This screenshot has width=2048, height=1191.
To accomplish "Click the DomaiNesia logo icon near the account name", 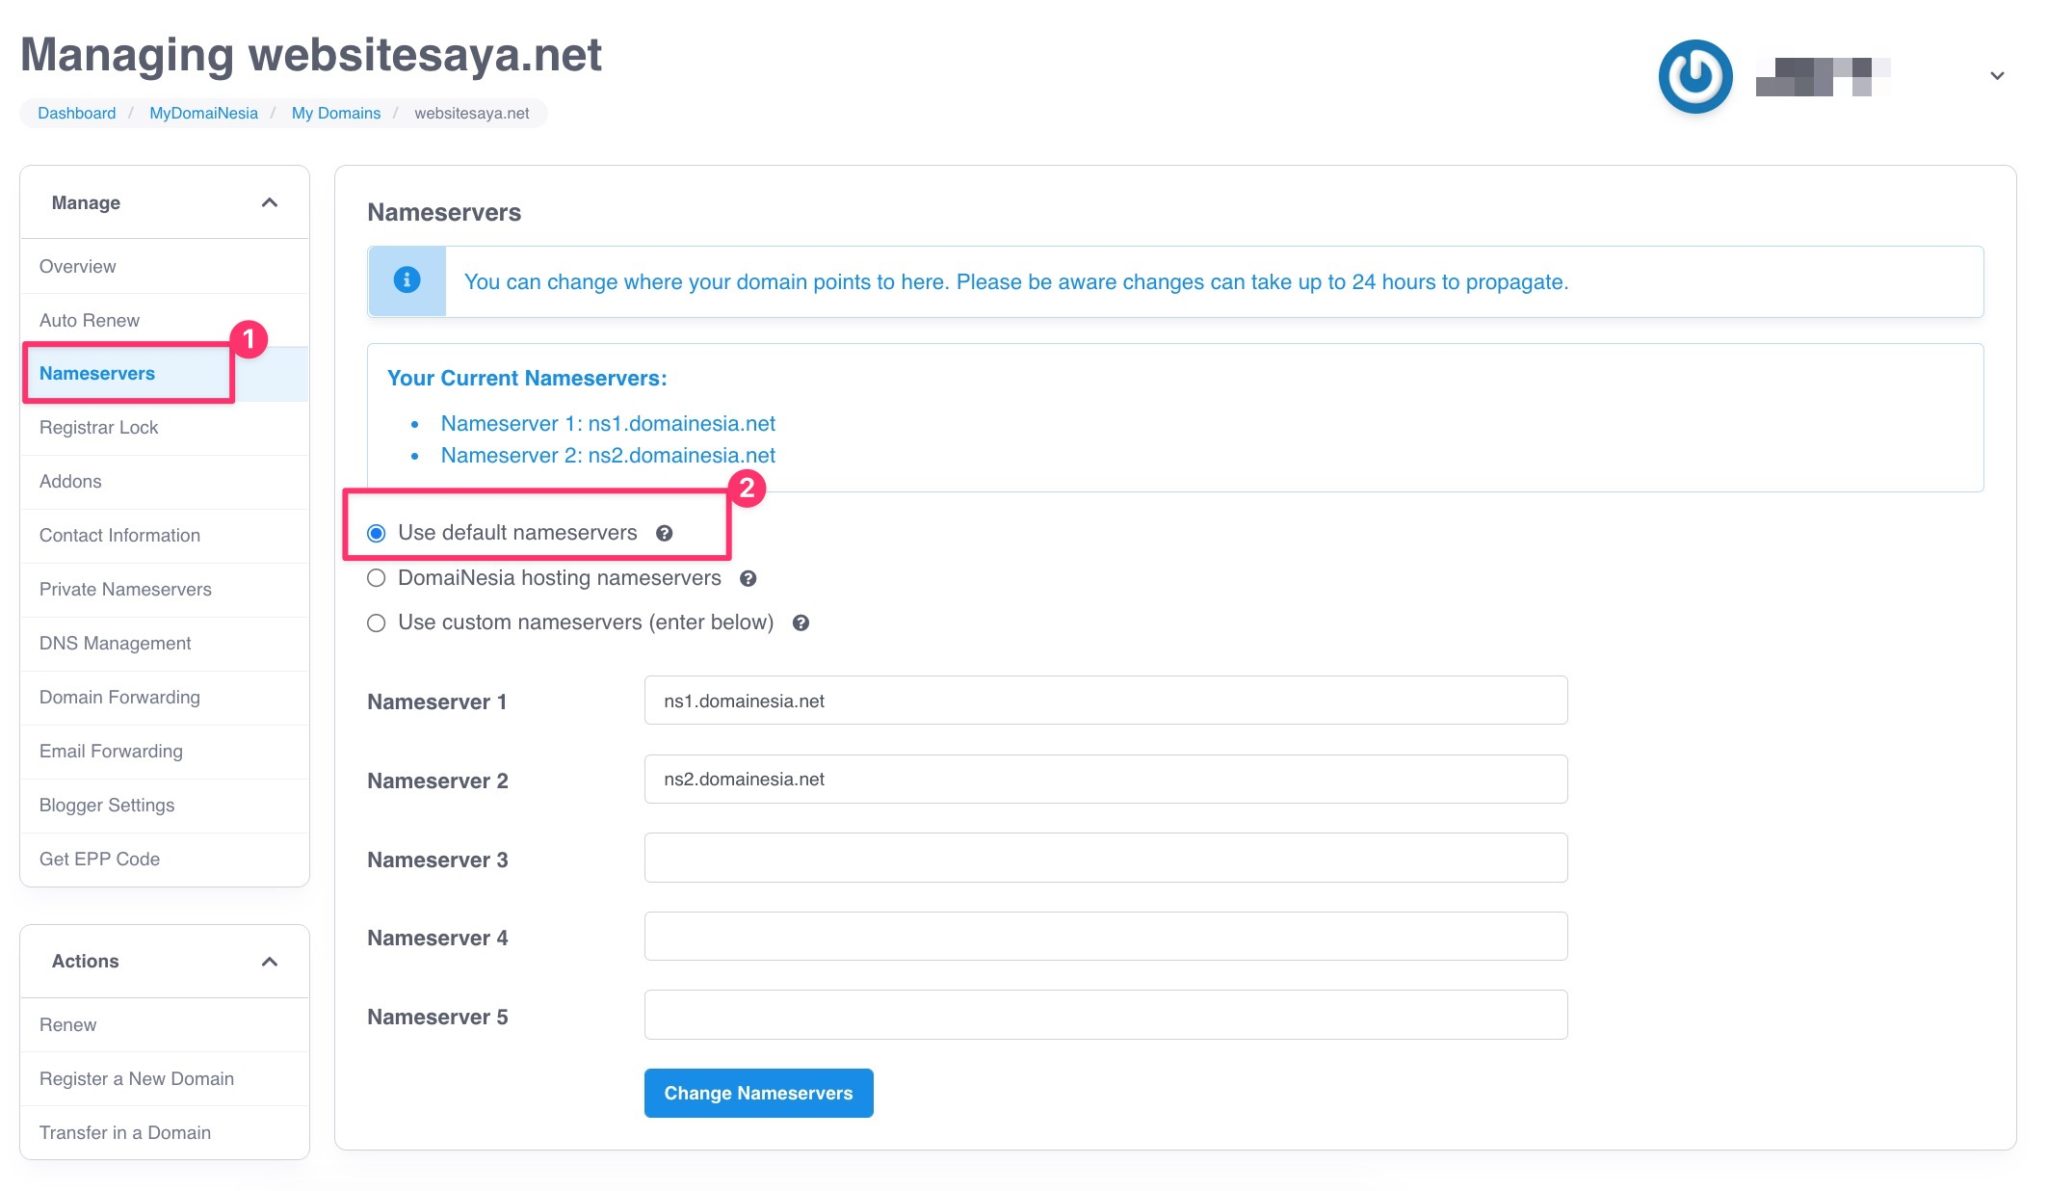I will point(1694,75).
